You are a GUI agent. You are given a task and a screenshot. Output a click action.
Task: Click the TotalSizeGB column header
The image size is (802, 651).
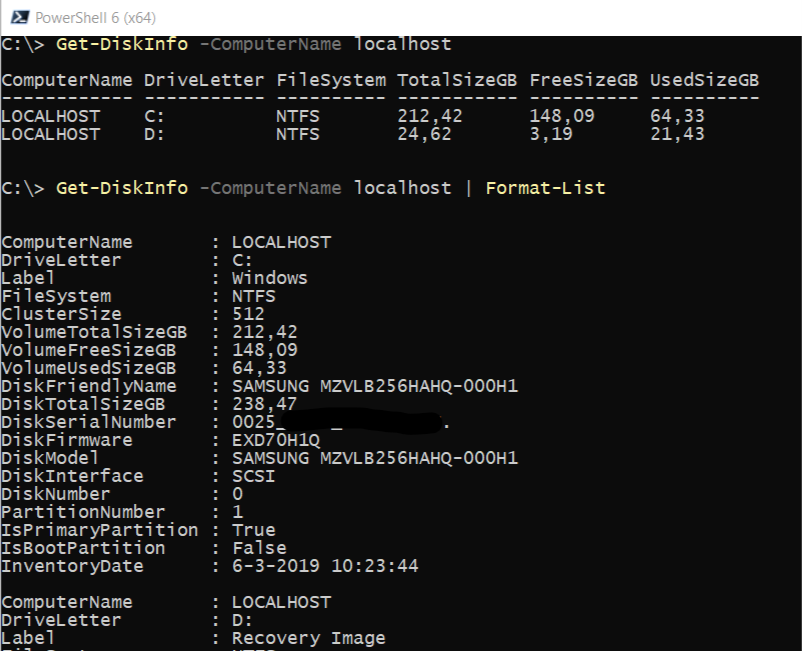[x=457, y=80]
